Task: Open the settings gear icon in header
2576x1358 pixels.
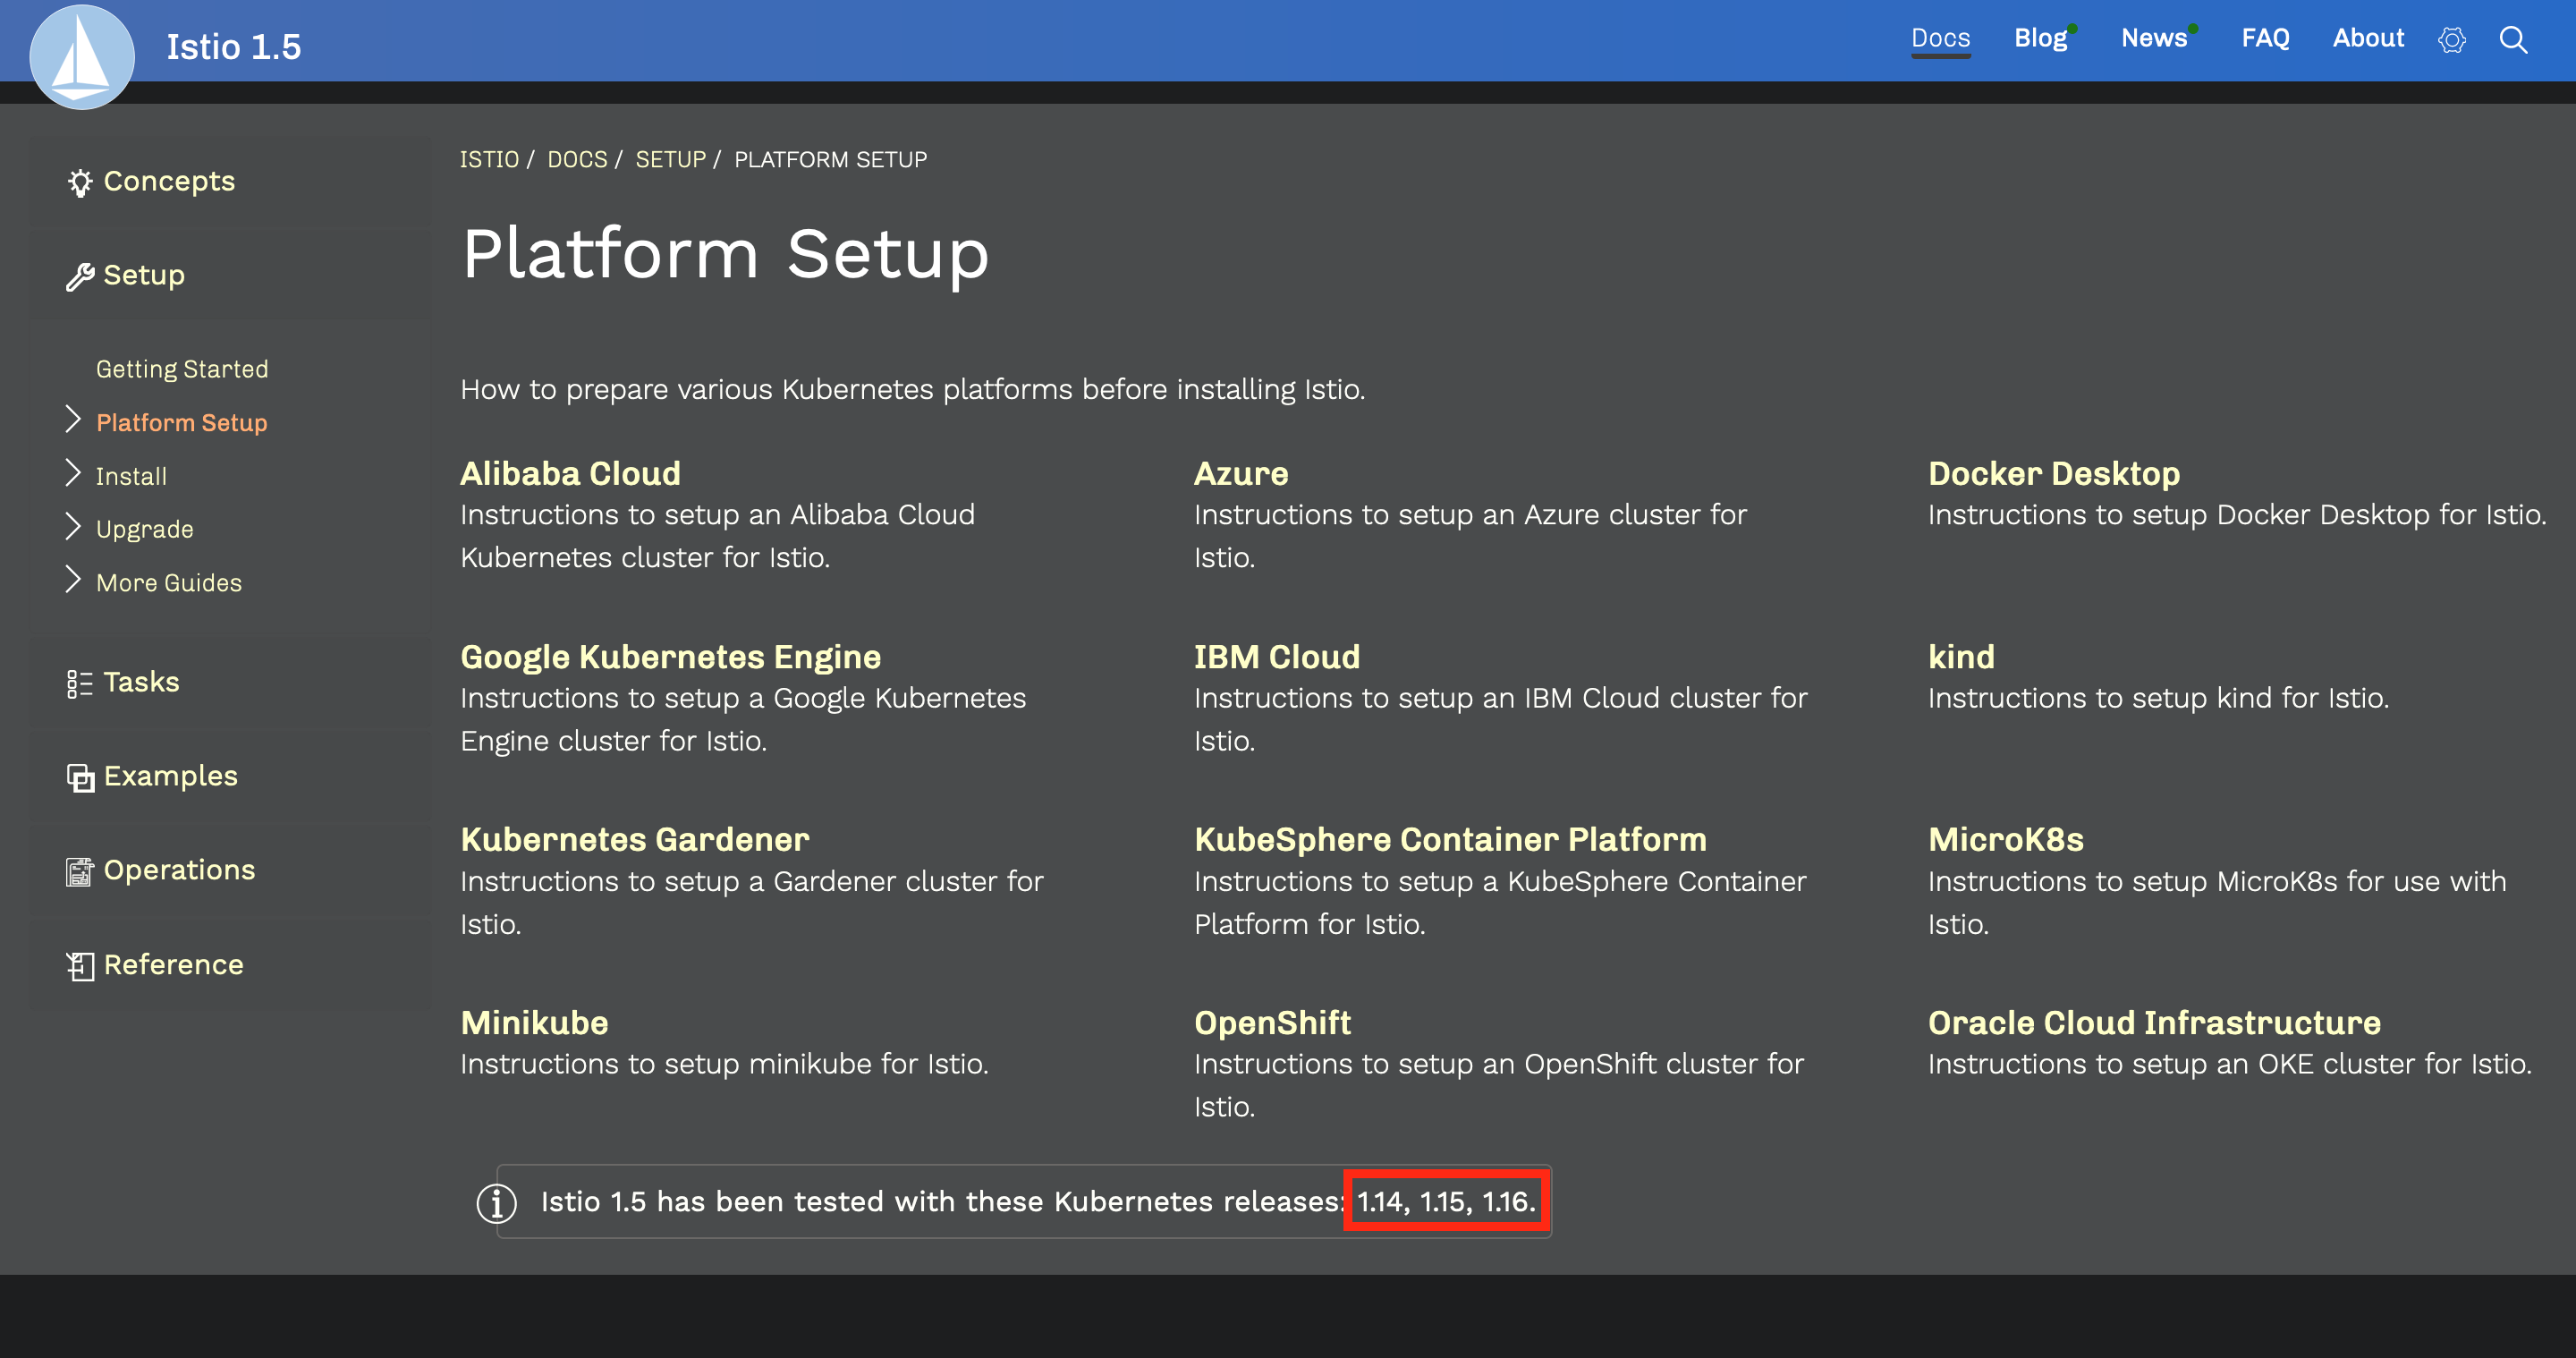Action: 2451,40
